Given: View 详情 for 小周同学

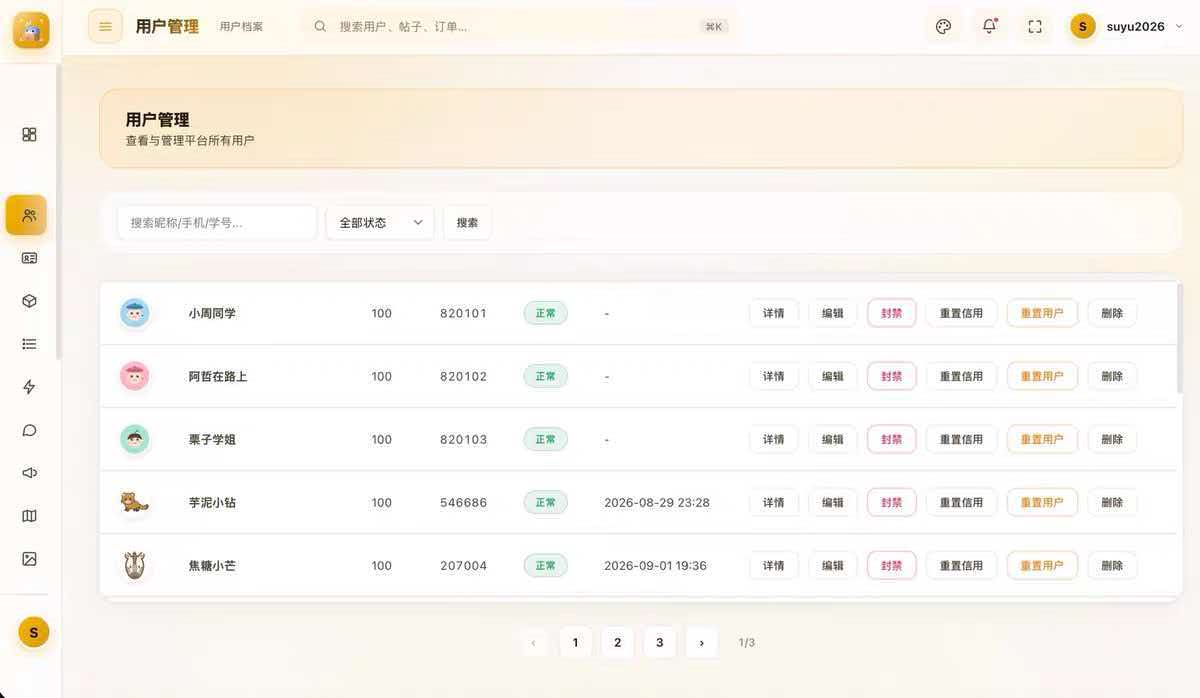Looking at the screenshot, I should [774, 313].
